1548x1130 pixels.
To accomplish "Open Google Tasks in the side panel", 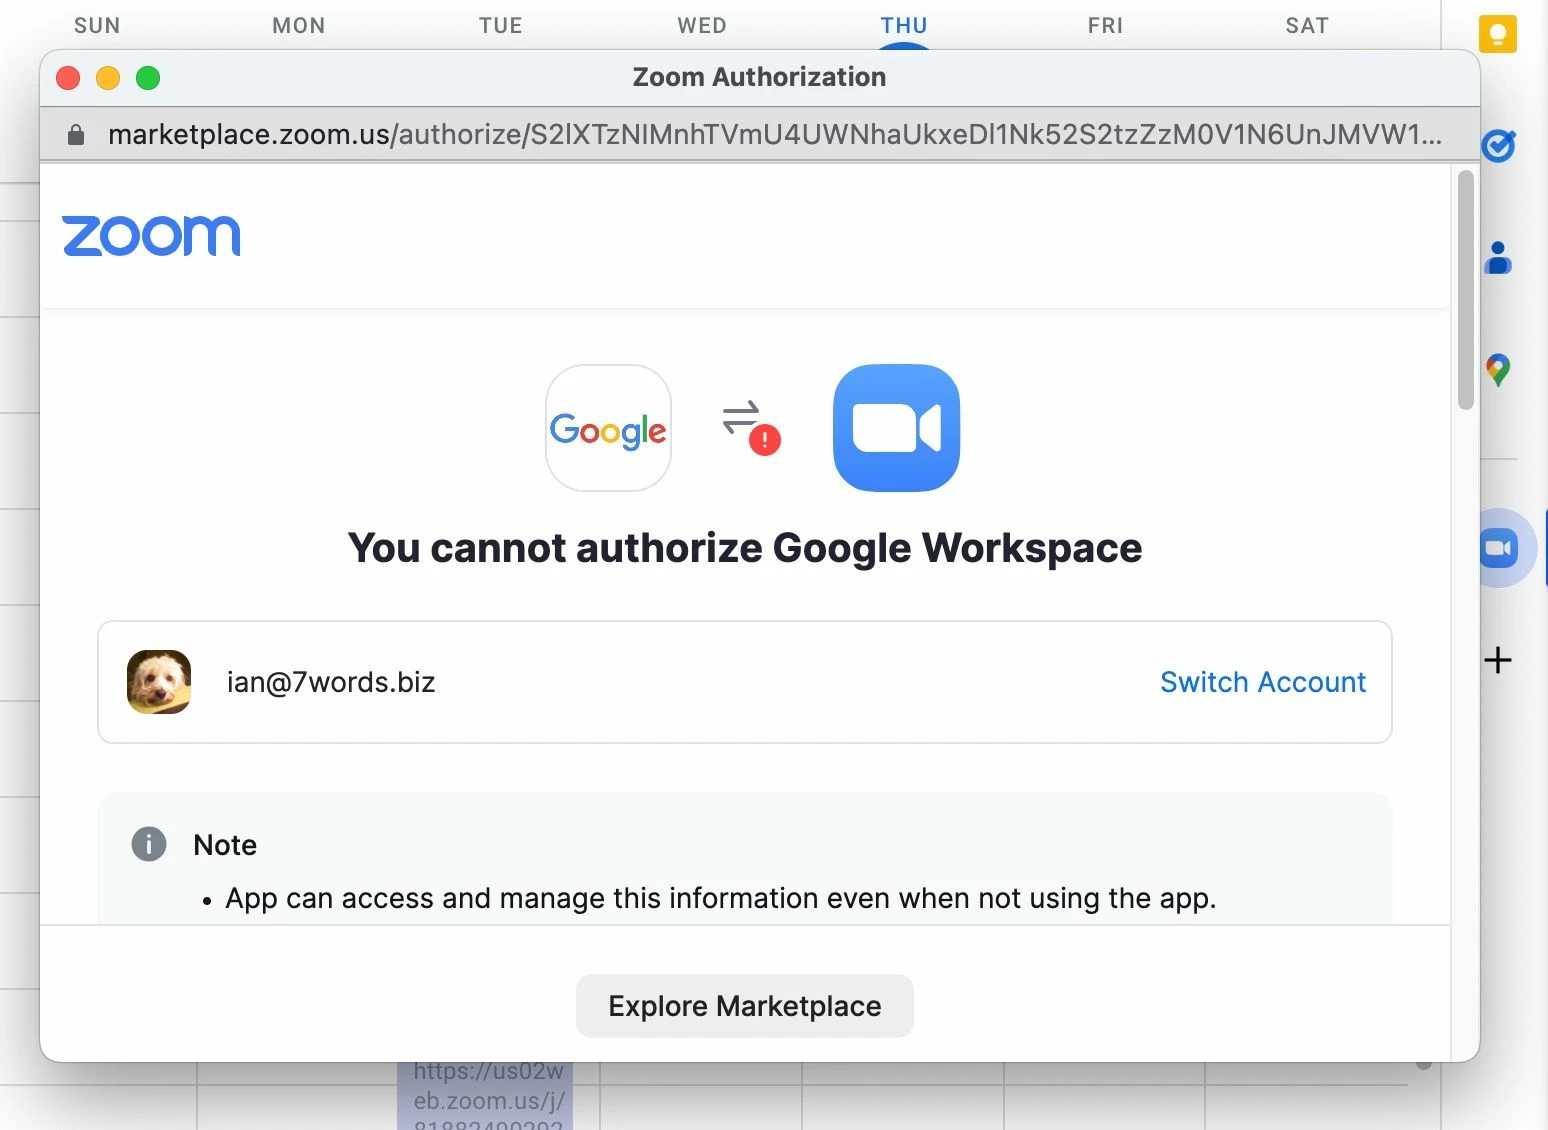I will click(x=1498, y=146).
